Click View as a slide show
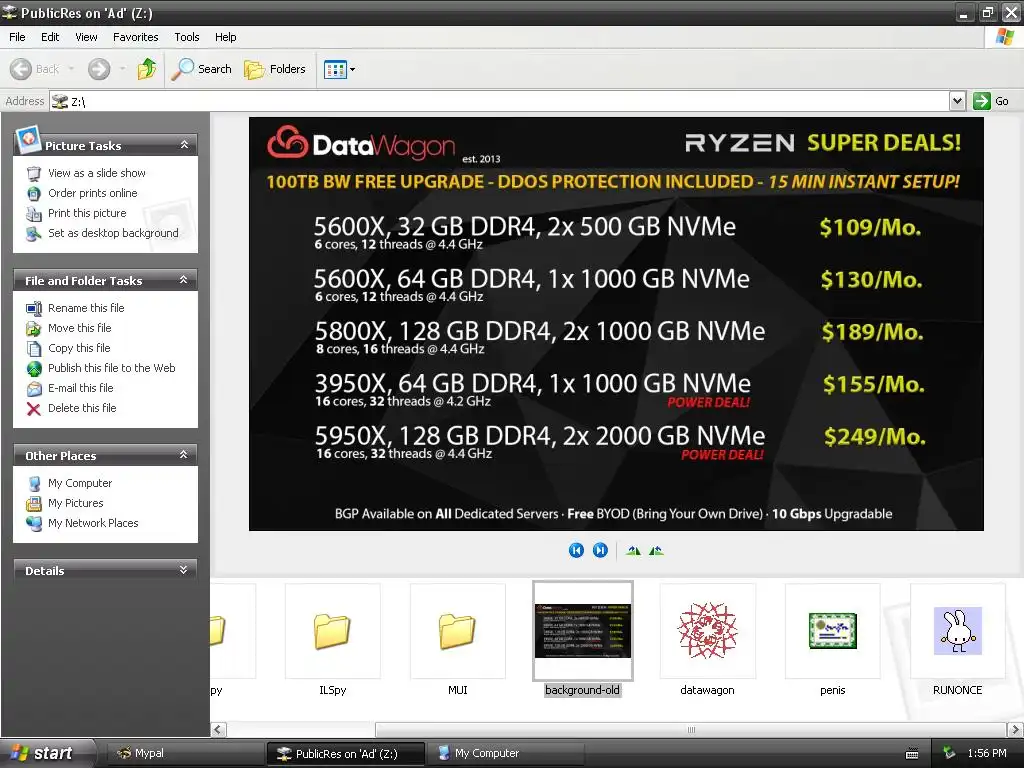 97,173
